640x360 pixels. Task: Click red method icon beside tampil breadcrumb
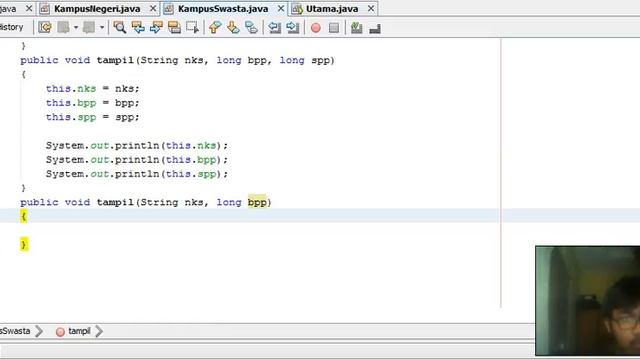click(x=60, y=332)
